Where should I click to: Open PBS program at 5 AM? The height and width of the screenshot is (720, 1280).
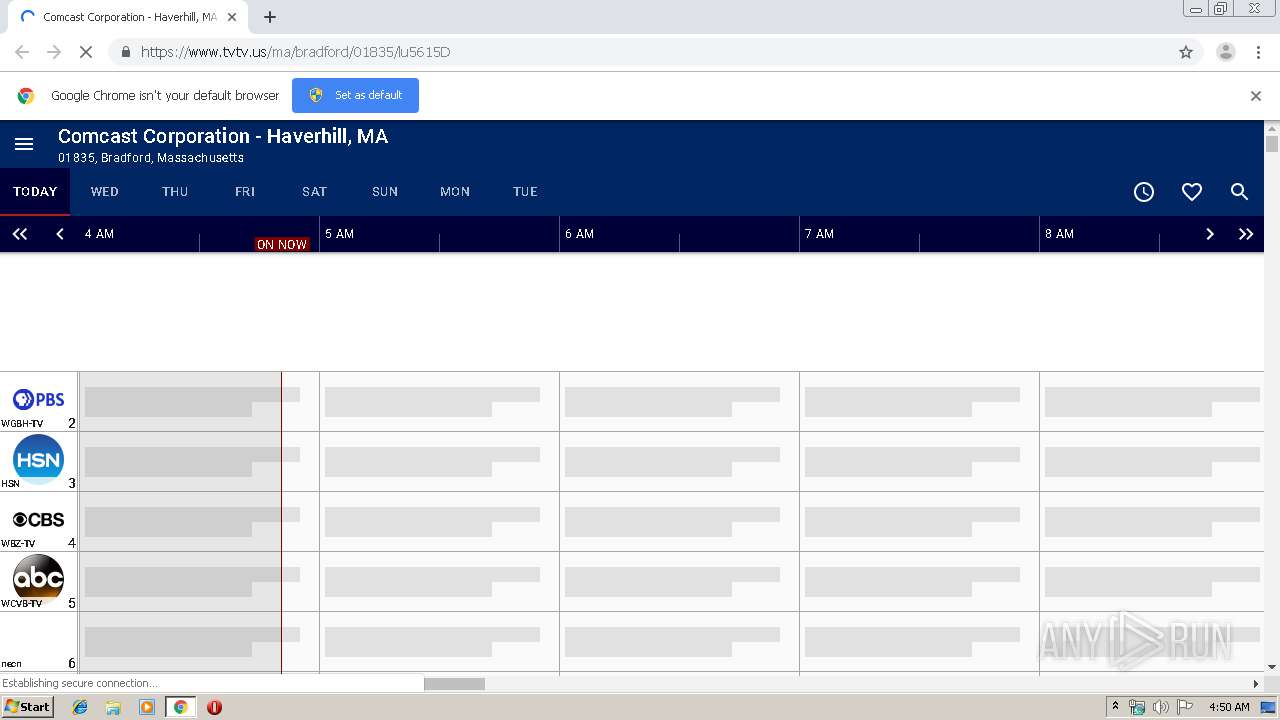point(439,402)
